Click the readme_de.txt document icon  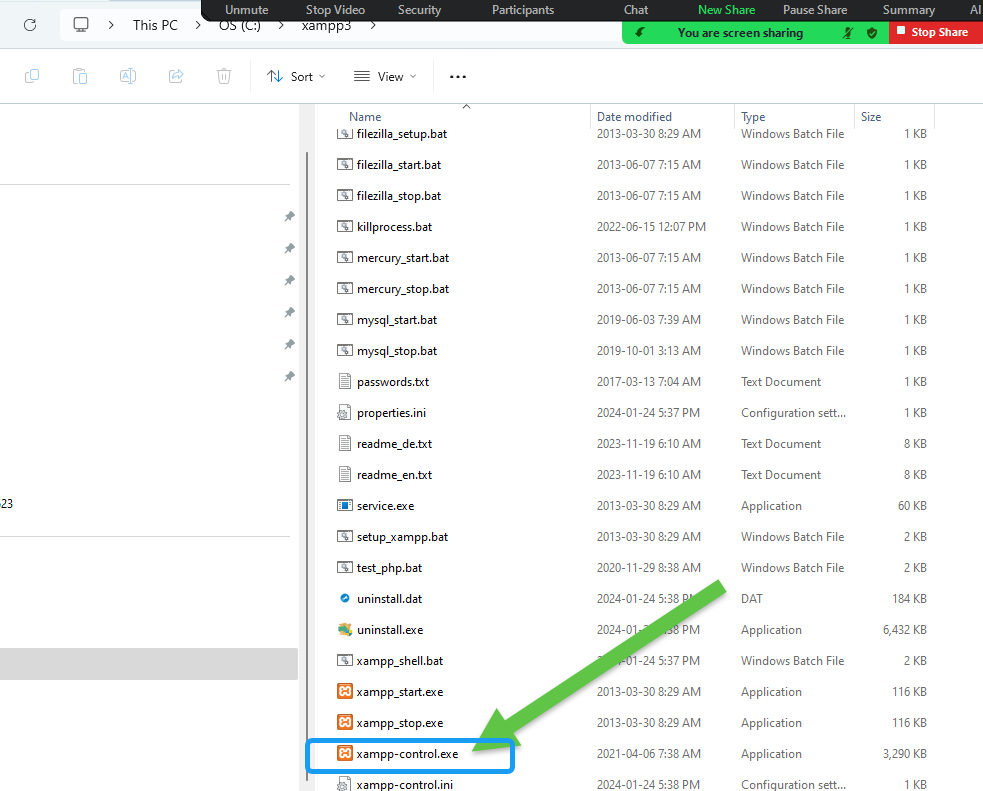(x=344, y=443)
